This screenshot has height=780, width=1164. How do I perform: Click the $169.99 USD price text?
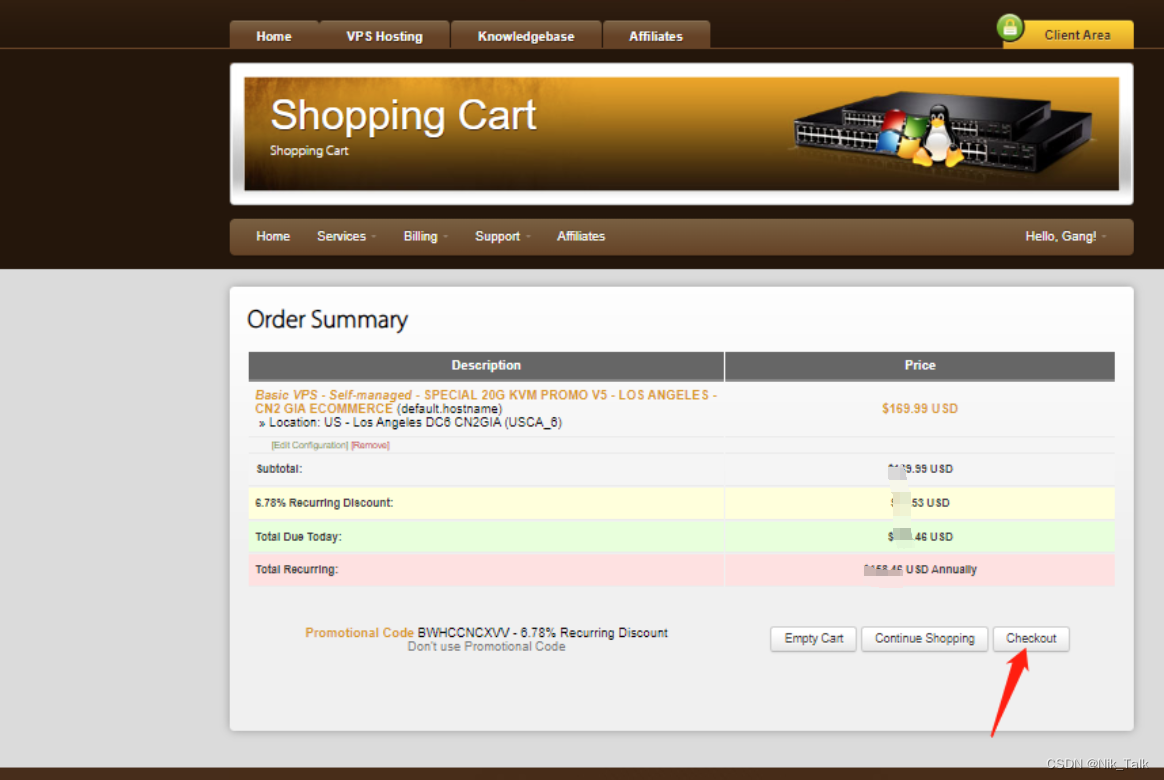919,408
